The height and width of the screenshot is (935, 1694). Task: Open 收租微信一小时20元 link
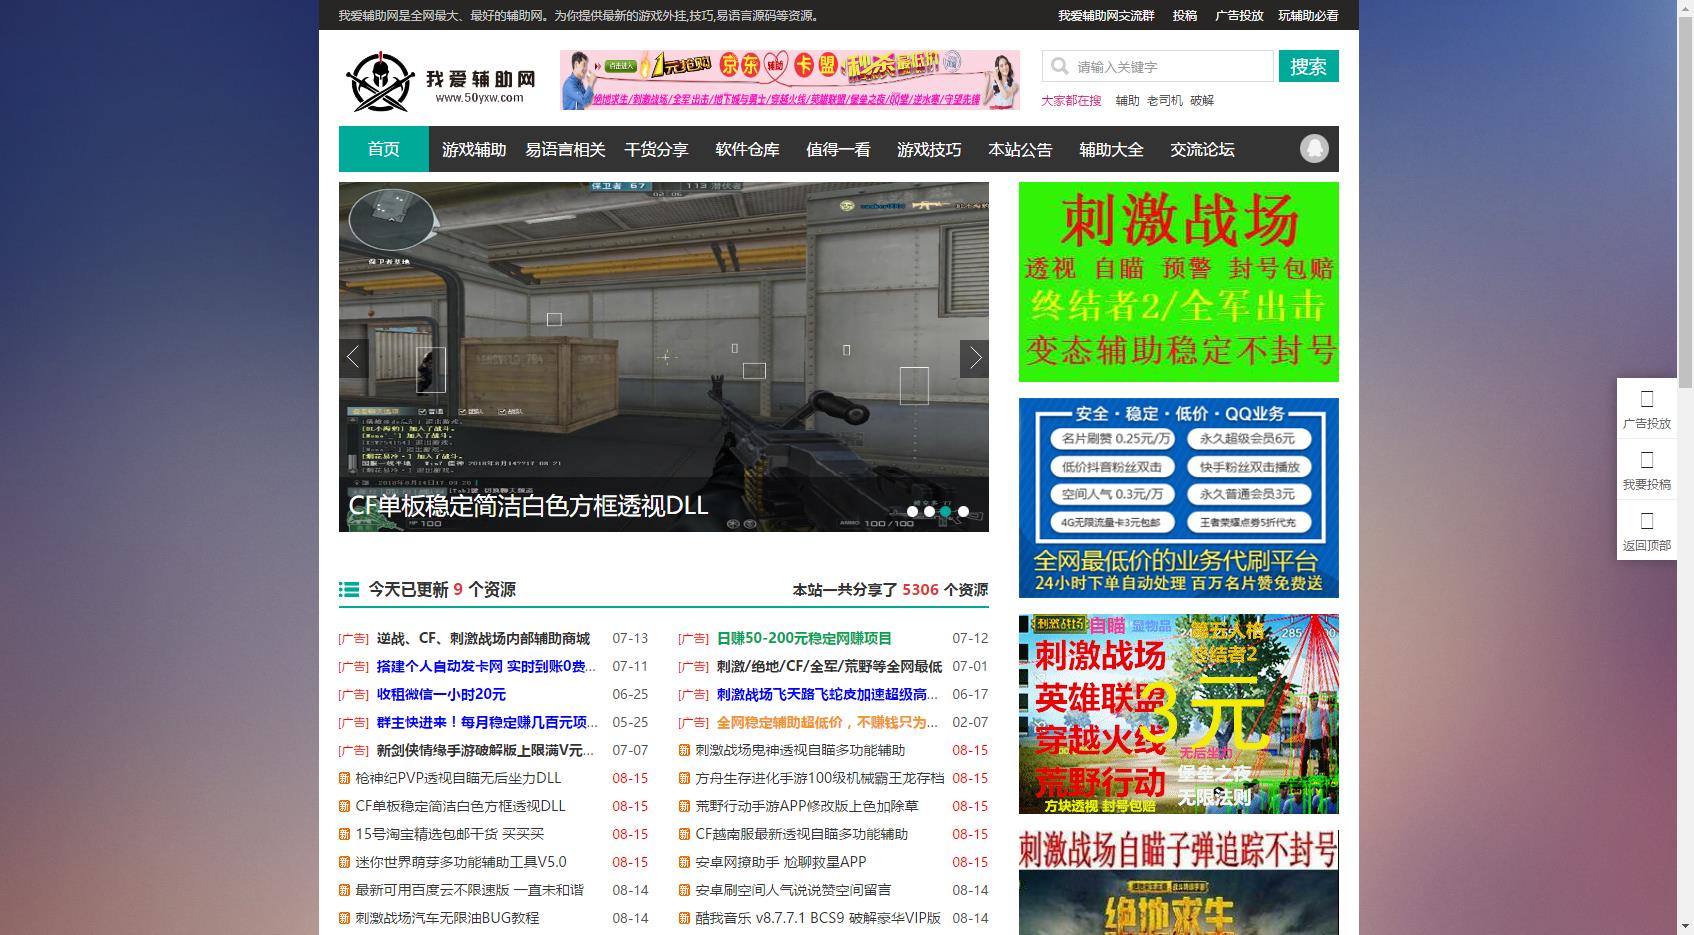coord(441,694)
